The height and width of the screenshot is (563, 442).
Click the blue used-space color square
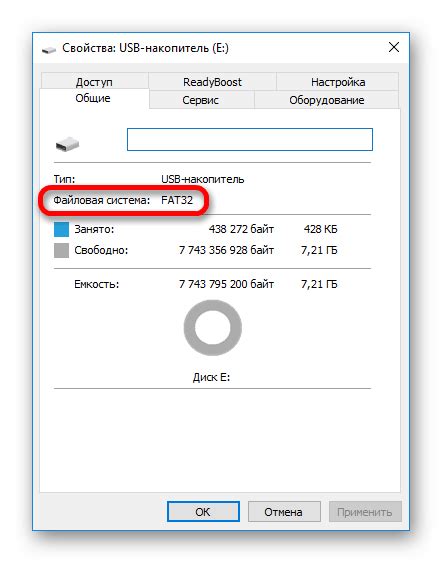[61, 229]
